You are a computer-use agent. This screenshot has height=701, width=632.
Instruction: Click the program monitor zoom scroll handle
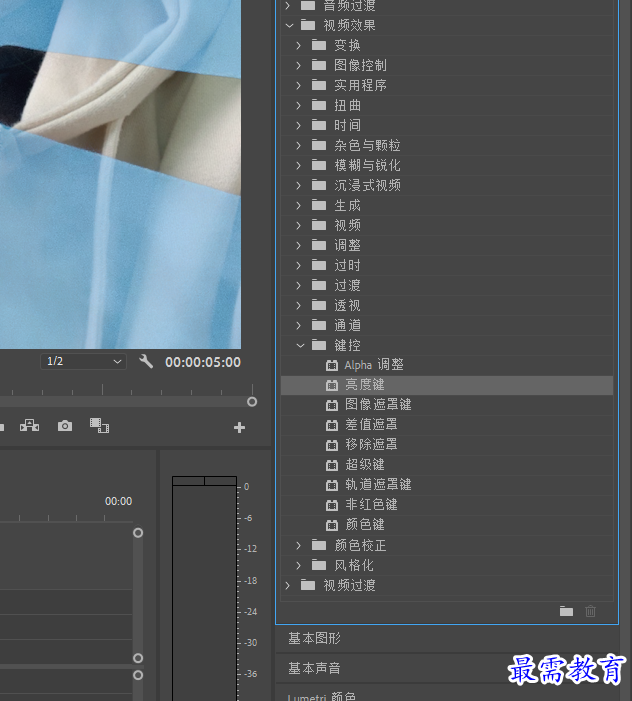click(x=252, y=401)
